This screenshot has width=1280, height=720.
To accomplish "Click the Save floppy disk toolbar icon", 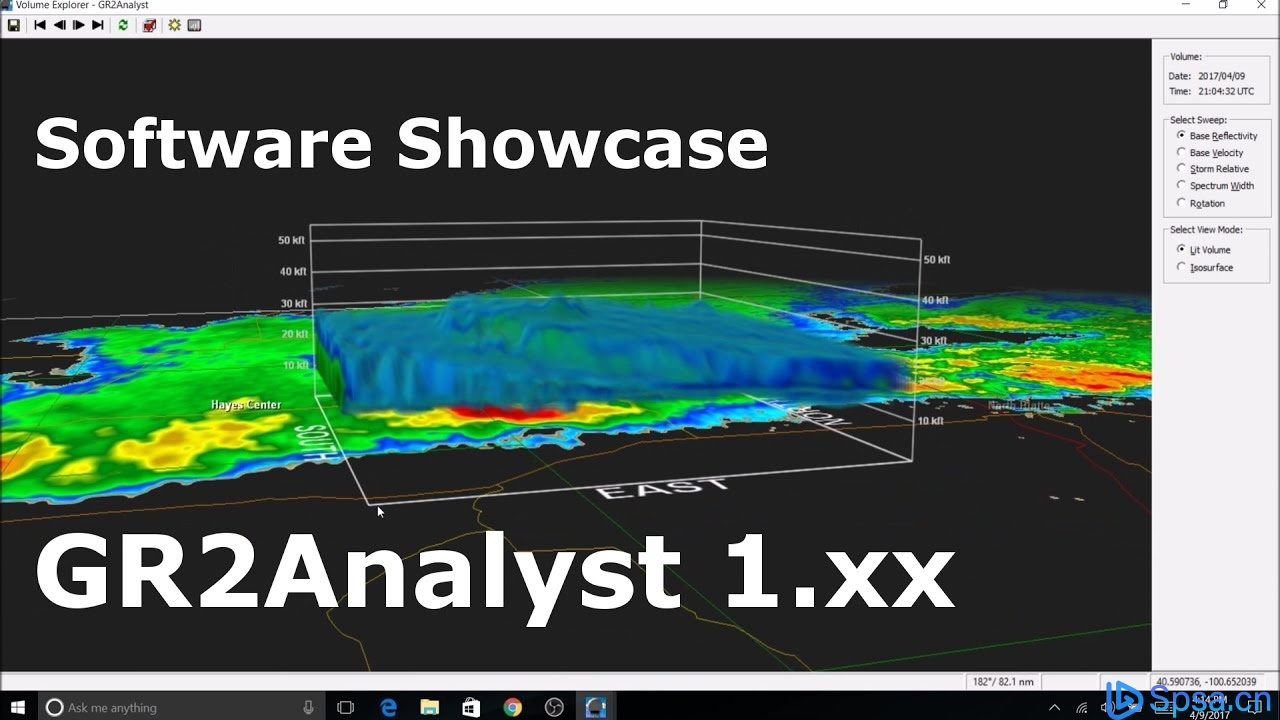I will 13,25.
